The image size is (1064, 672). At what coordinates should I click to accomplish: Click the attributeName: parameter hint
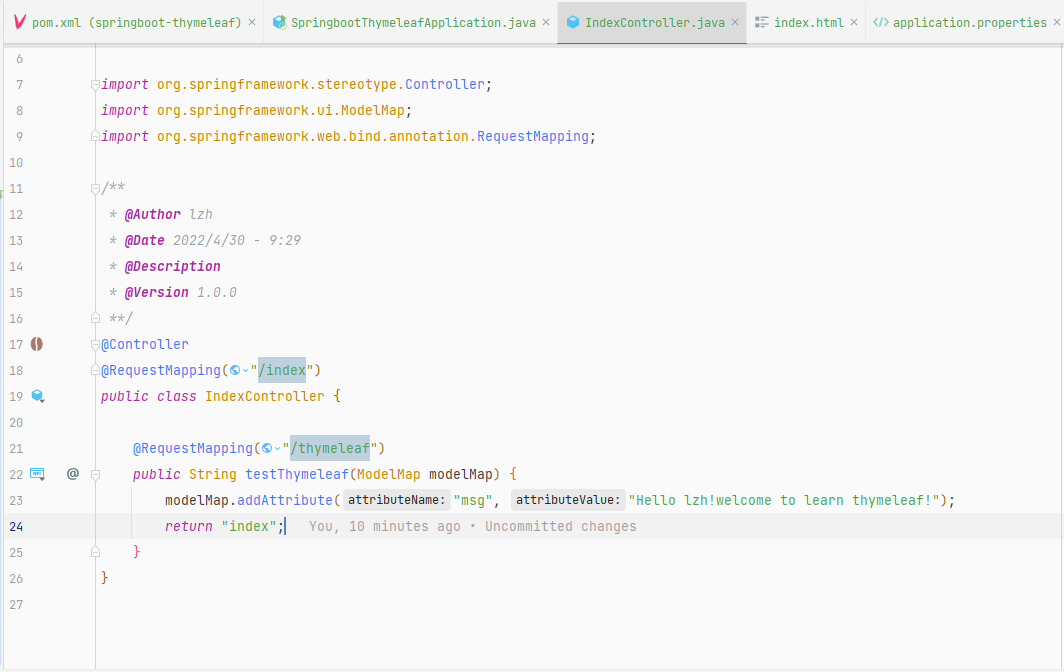396,500
